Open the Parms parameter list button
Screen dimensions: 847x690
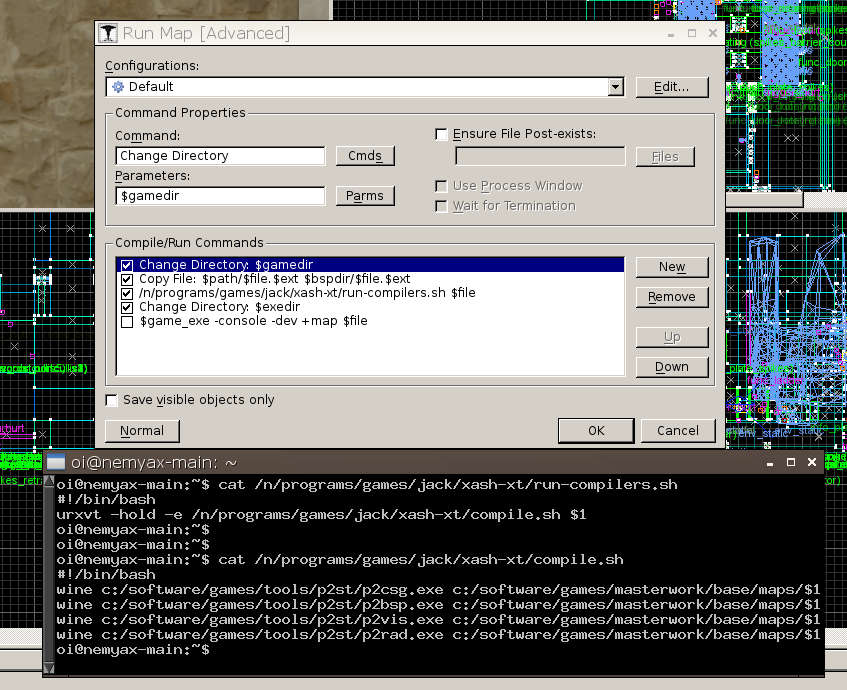pos(365,196)
